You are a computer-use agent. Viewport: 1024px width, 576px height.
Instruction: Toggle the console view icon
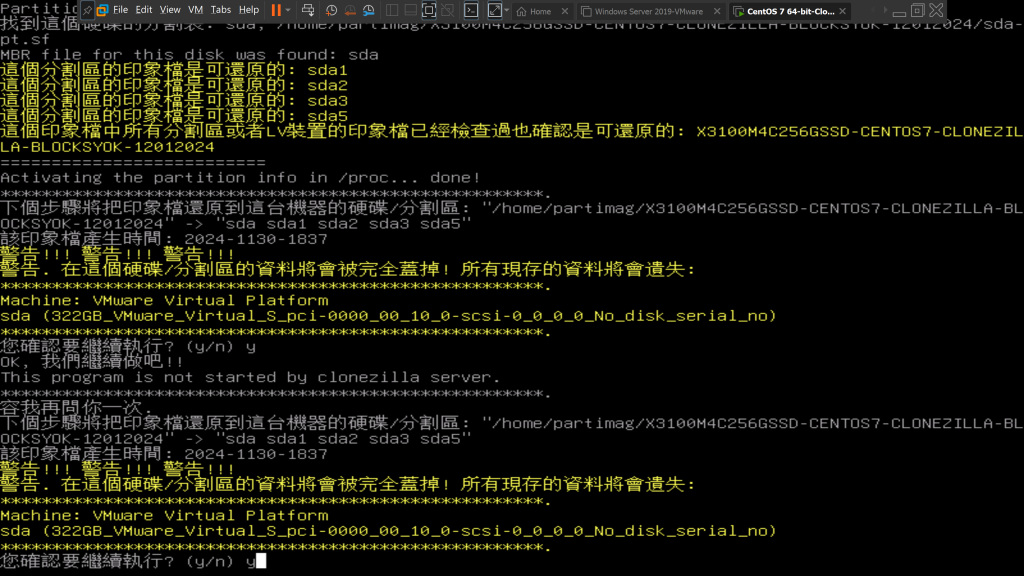[472, 10]
